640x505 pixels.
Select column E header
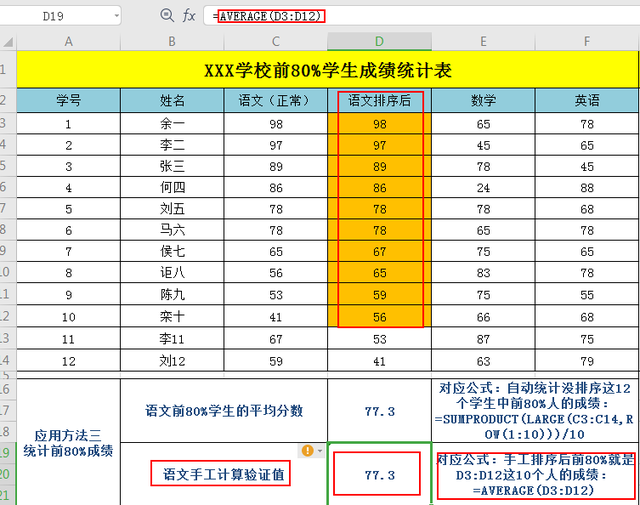tap(483, 42)
